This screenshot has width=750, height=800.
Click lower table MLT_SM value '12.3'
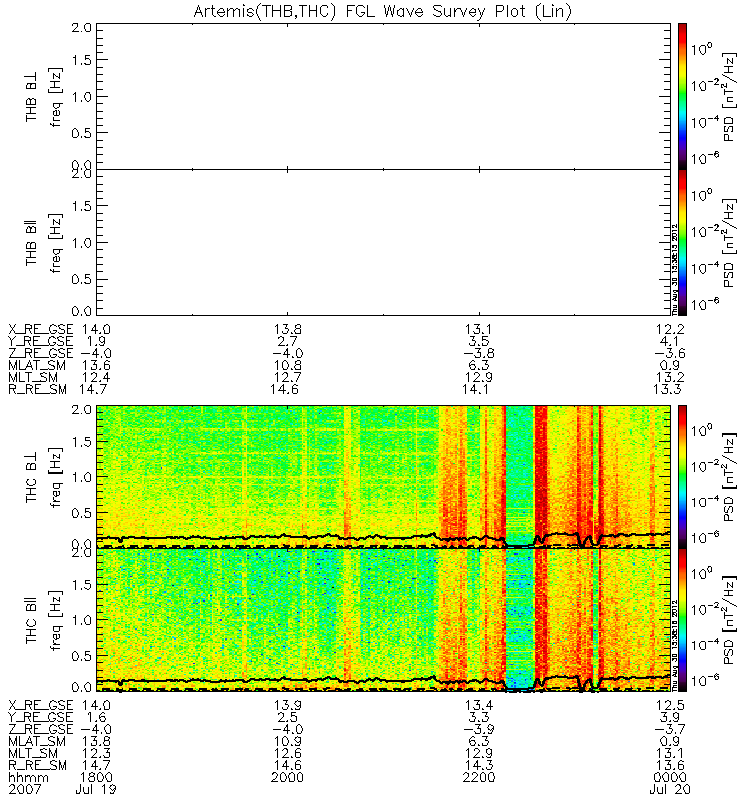click(x=96, y=753)
